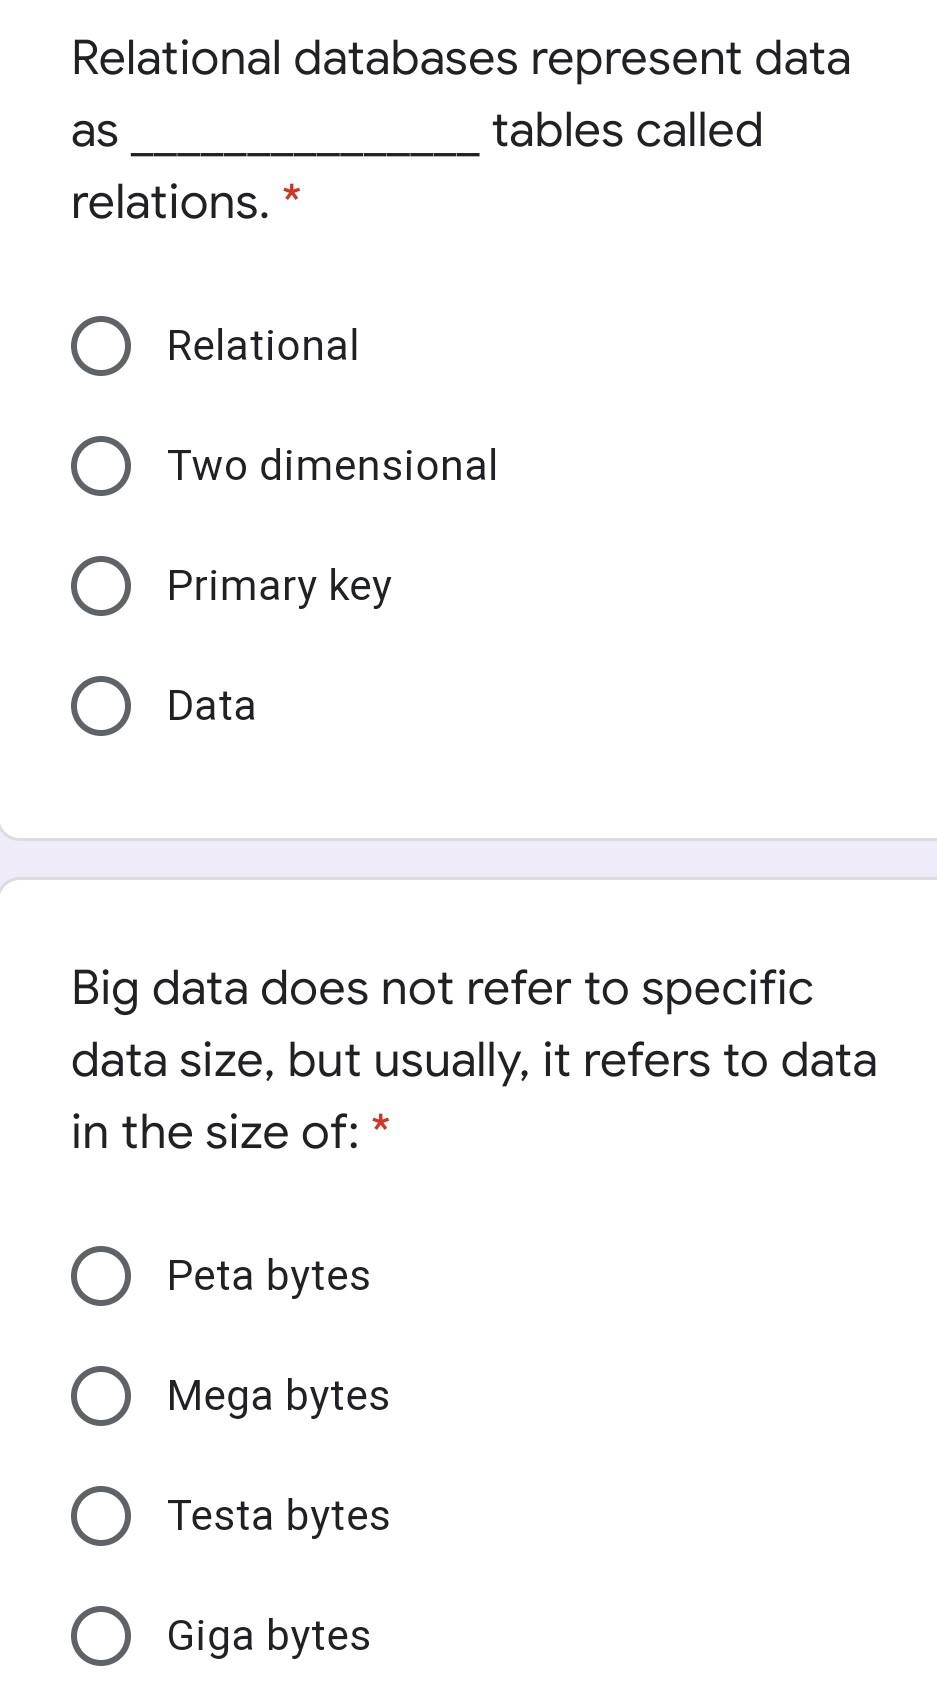Click the "Two dimensional" answer label text
Image resolution: width=937 pixels, height=1699 pixels.
332,466
